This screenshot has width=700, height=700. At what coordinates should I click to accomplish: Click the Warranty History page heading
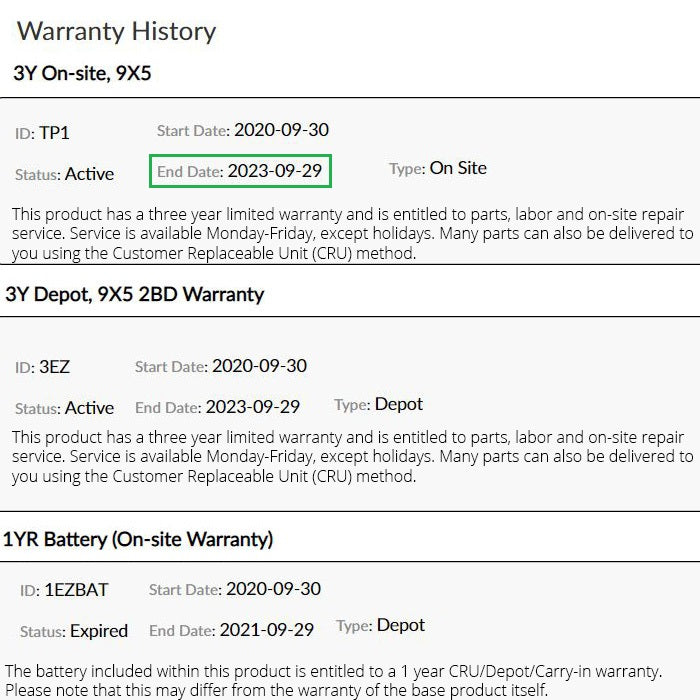point(116,31)
